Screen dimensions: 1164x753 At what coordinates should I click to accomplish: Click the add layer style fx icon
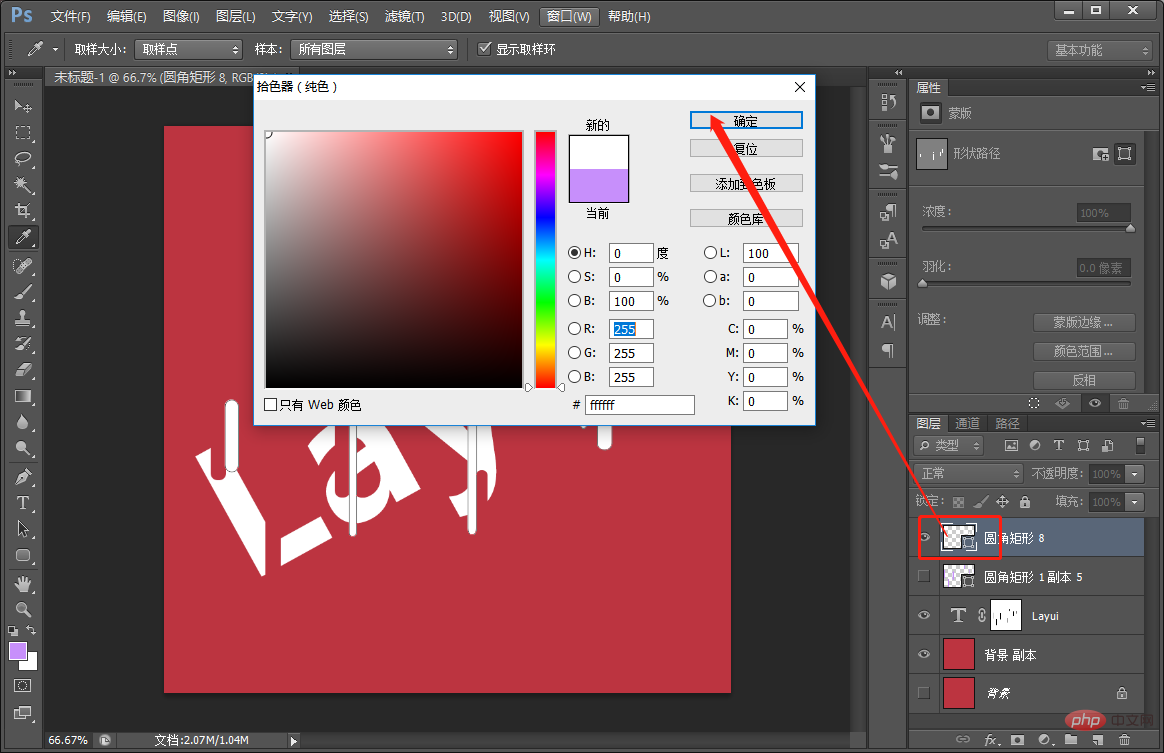coord(991,740)
